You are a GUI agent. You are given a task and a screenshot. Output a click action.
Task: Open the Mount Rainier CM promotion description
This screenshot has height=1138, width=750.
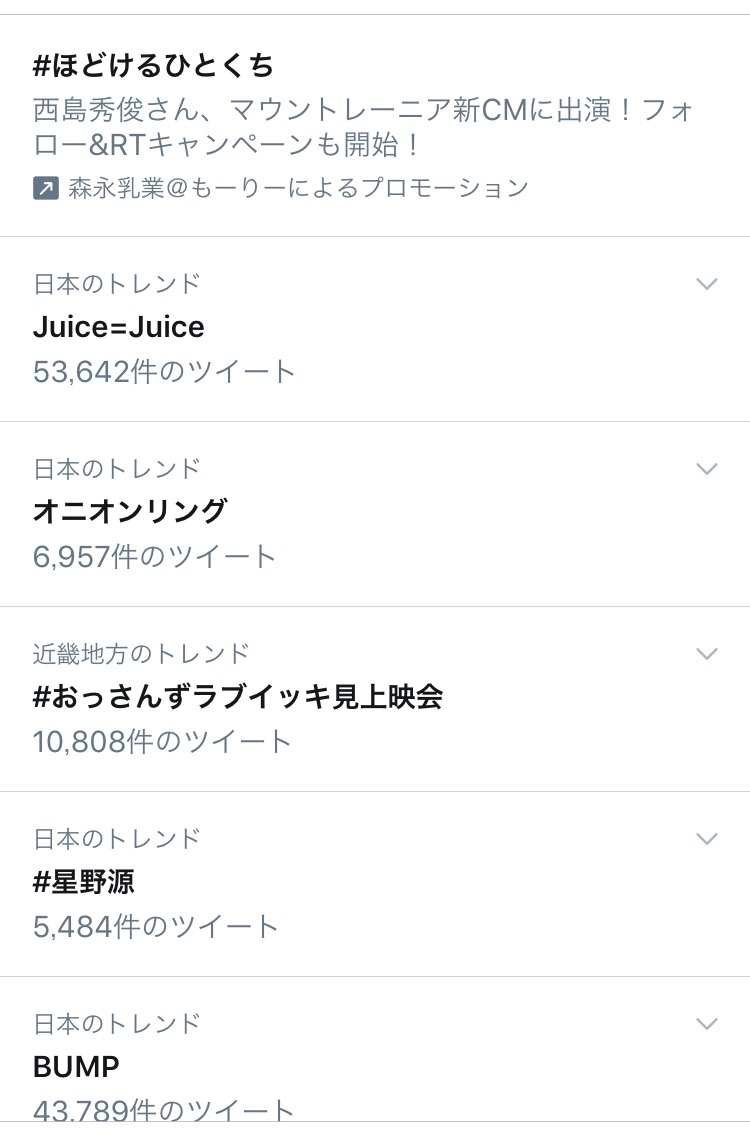(363, 127)
